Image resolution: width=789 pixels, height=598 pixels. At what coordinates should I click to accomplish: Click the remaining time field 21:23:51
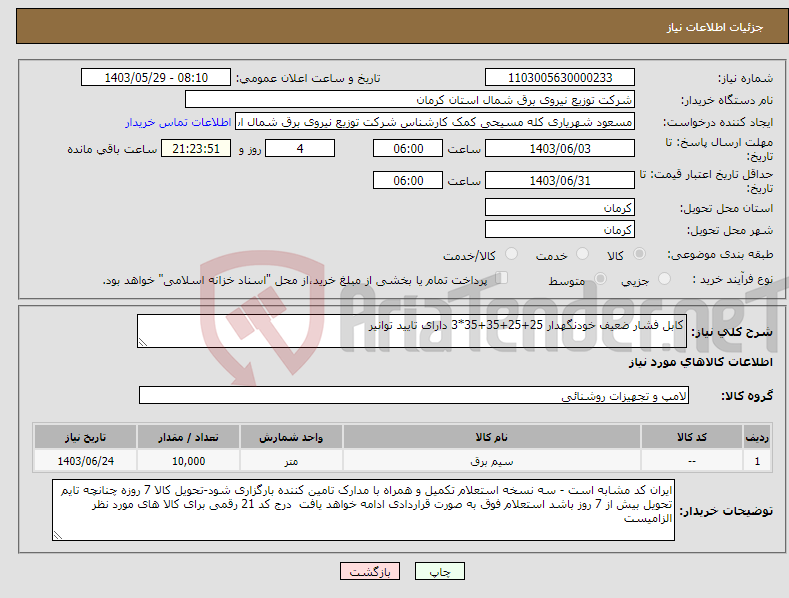tap(196, 148)
